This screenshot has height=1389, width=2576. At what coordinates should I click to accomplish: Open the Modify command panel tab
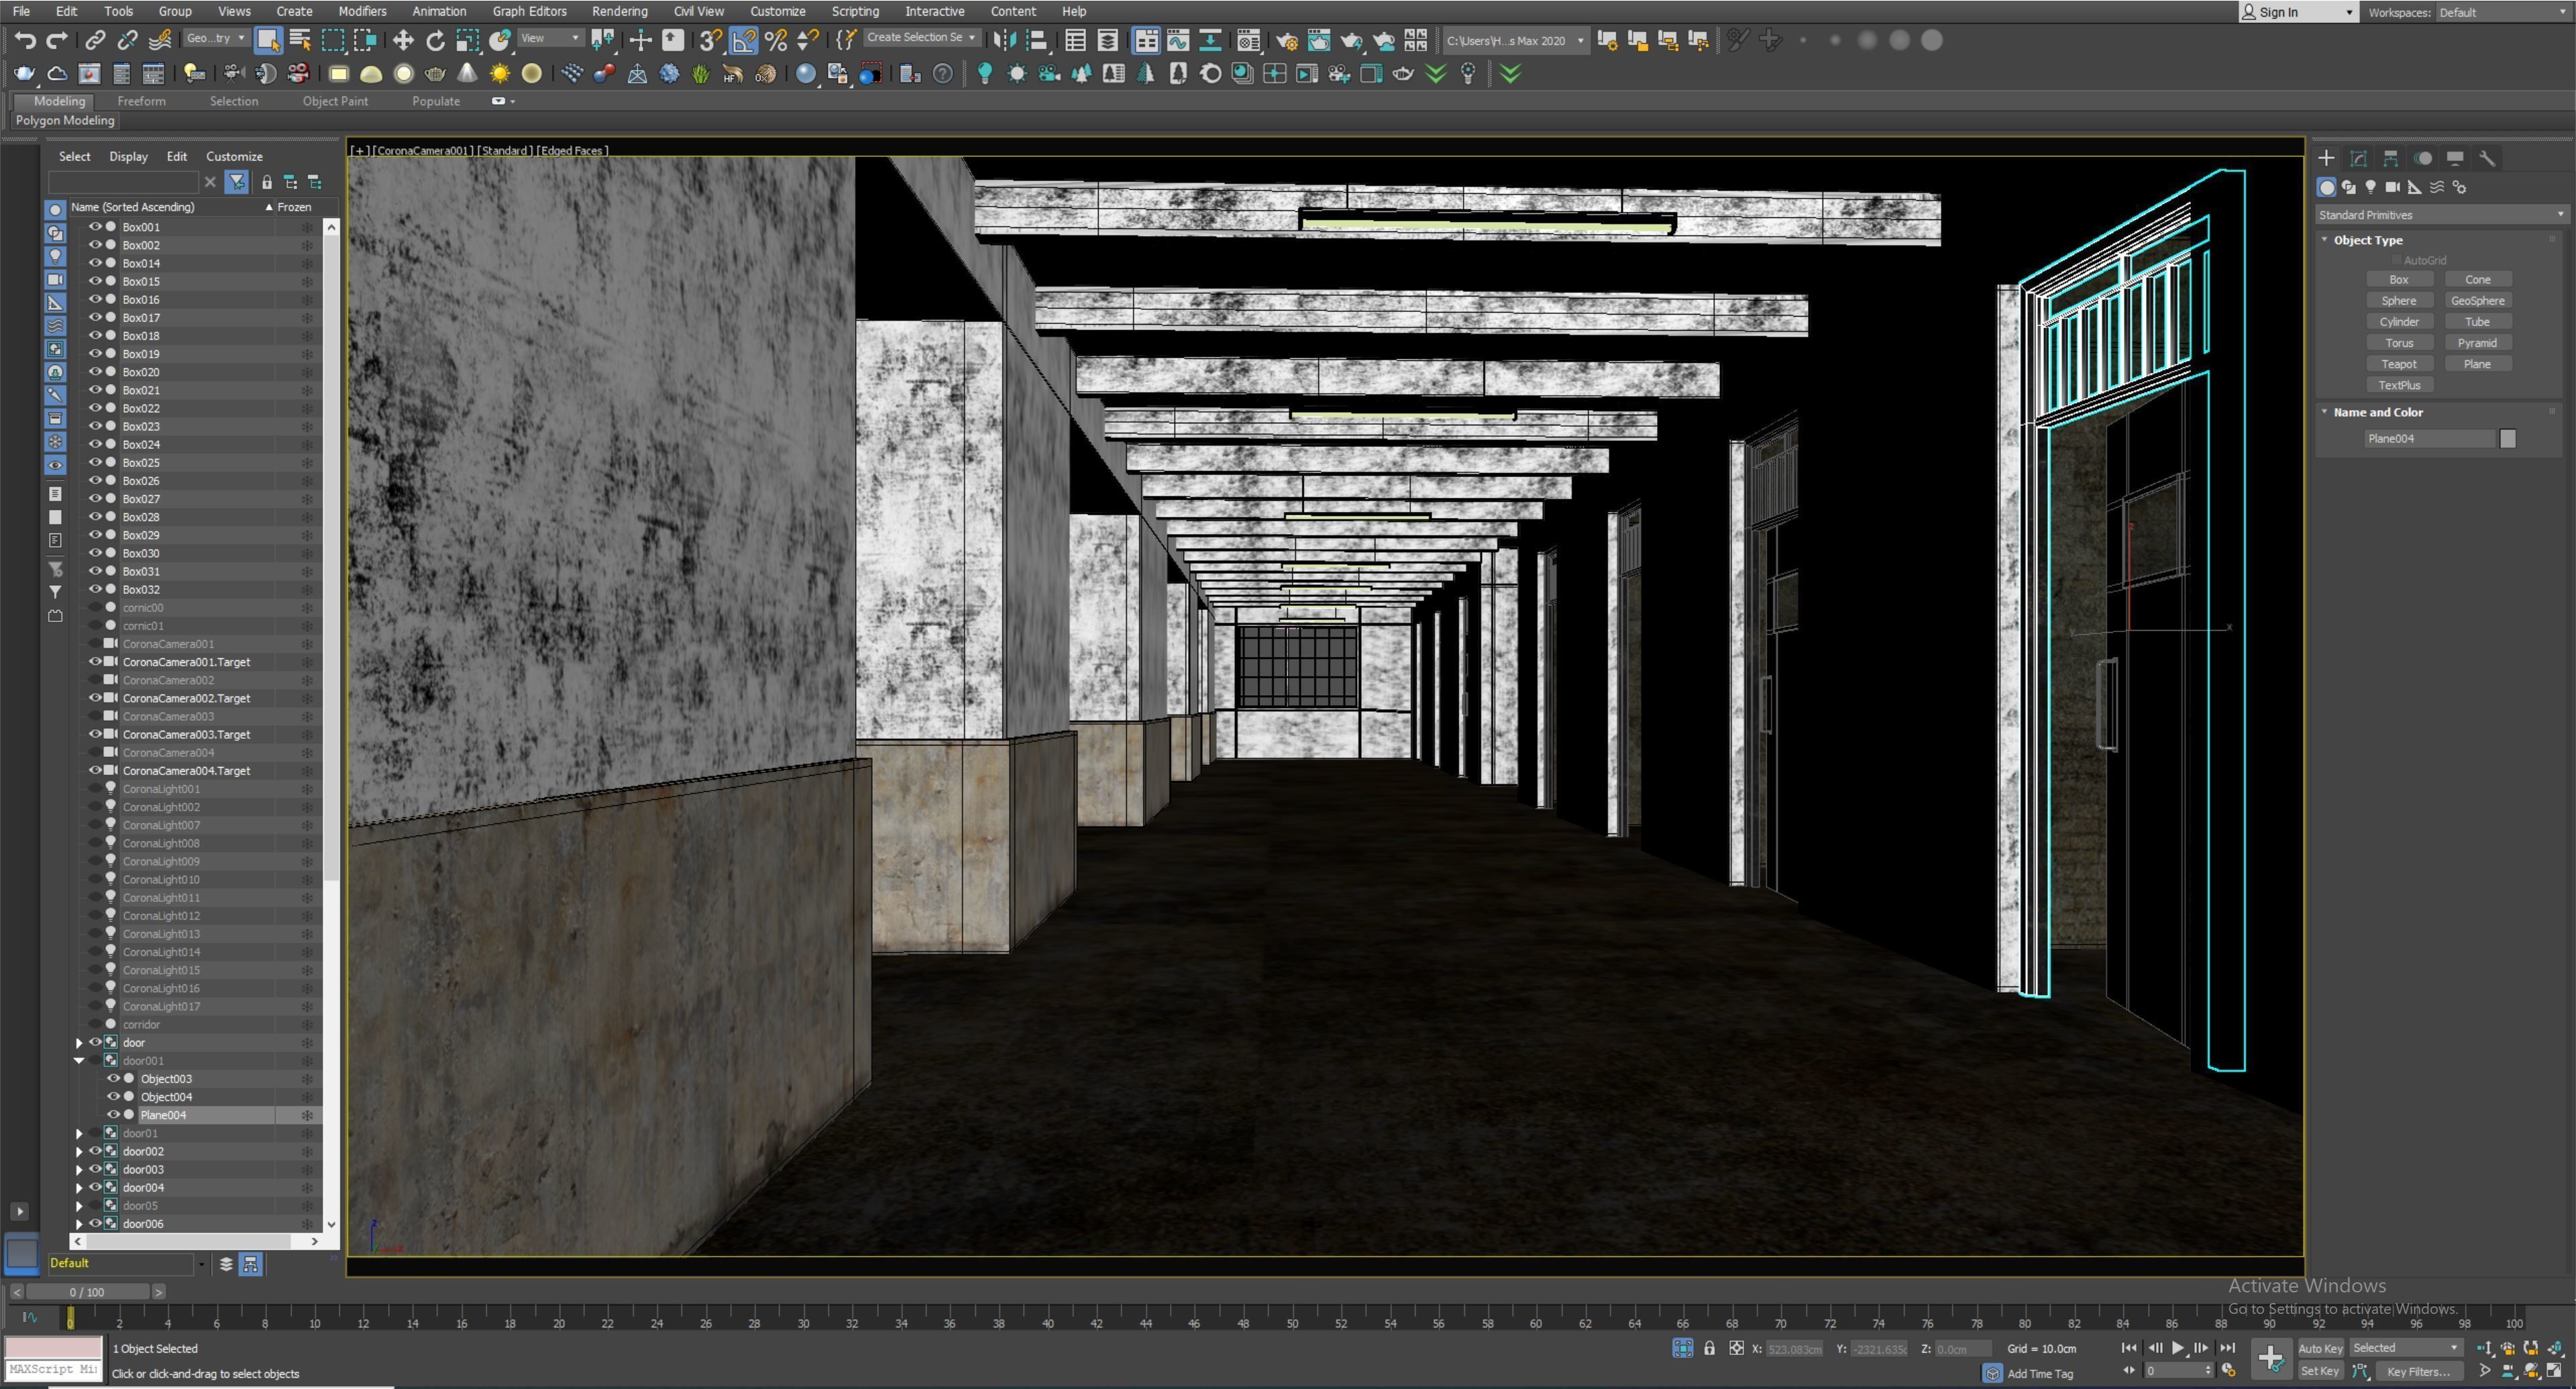2358,158
